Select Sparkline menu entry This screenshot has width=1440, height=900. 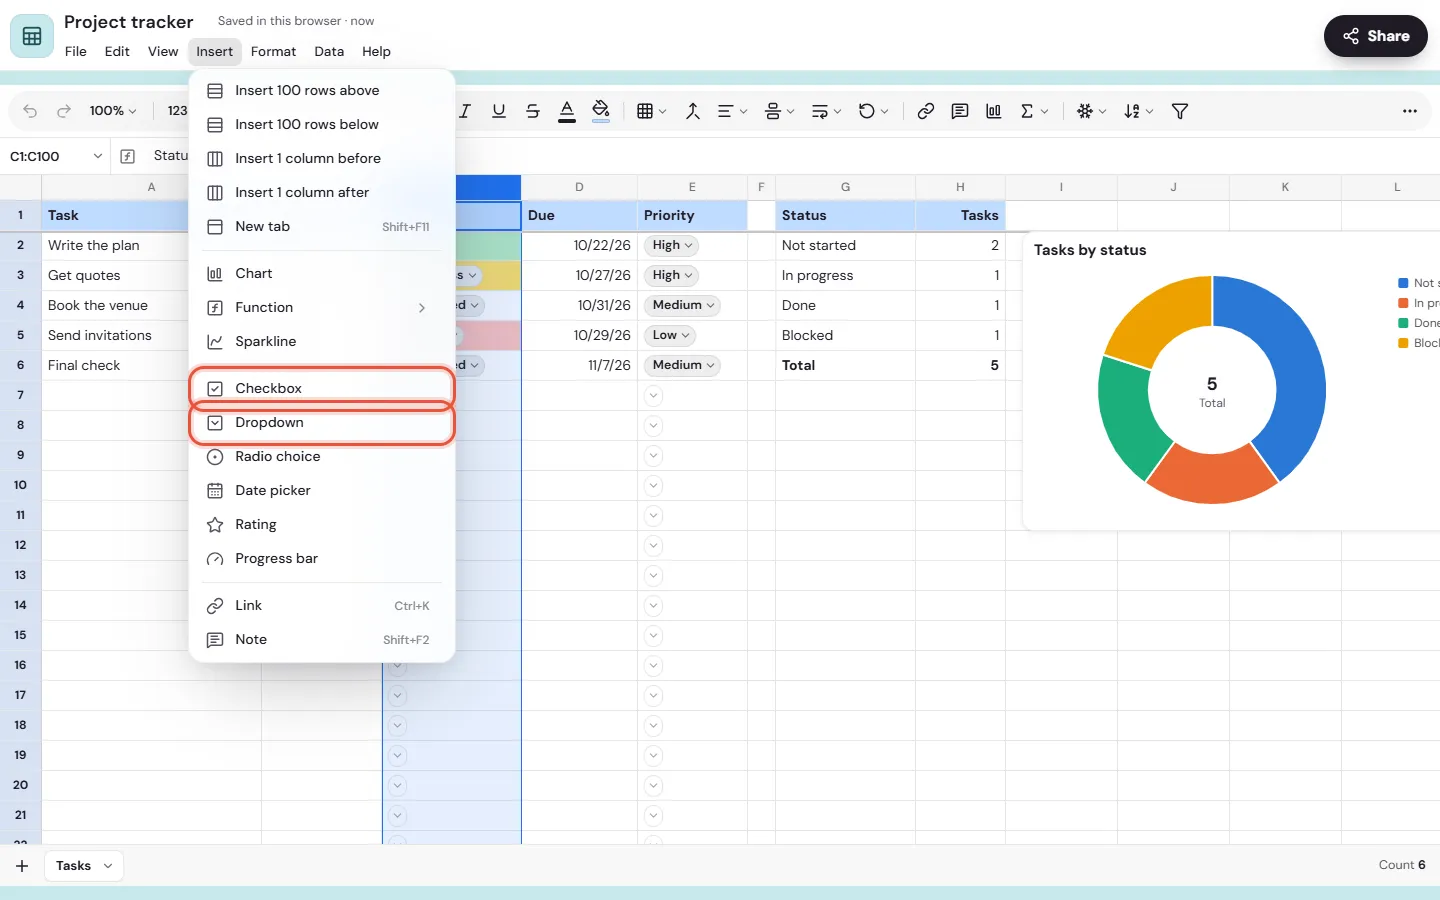pos(322,341)
